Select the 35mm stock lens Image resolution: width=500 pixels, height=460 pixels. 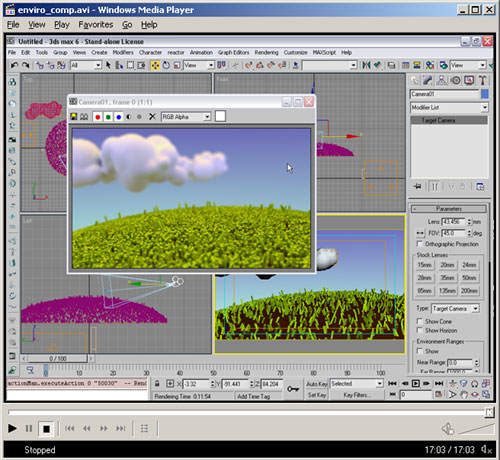pyautogui.click(x=447, y=278)
